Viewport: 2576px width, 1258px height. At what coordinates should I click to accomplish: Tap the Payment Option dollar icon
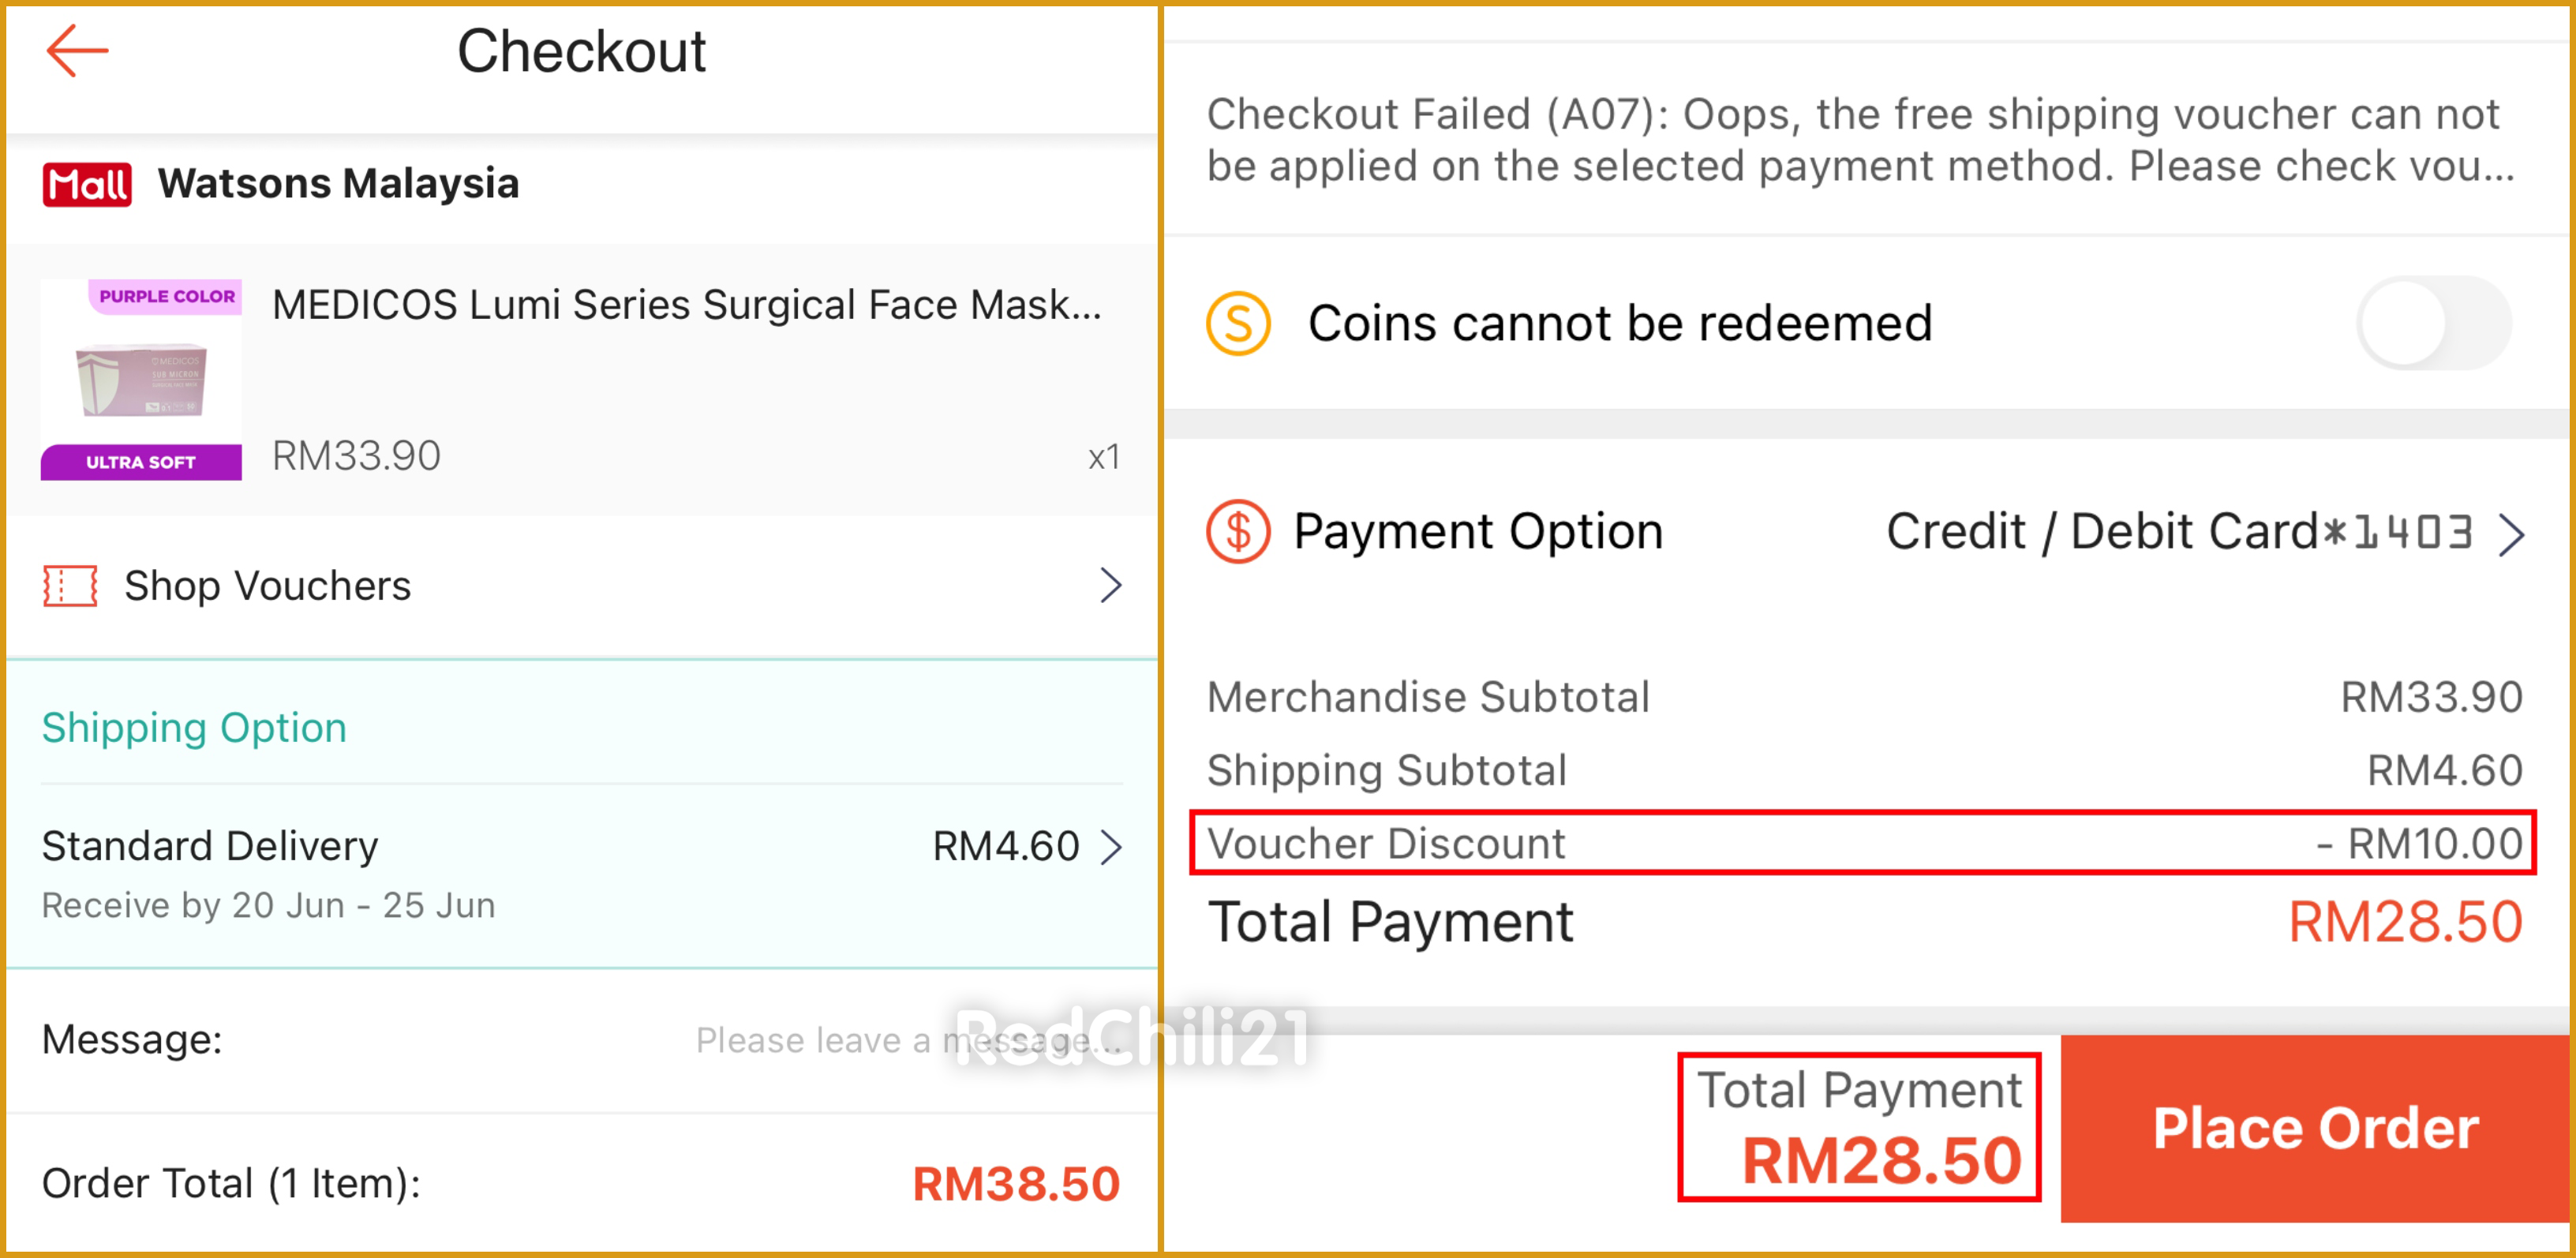click(x=1238, y=532)
